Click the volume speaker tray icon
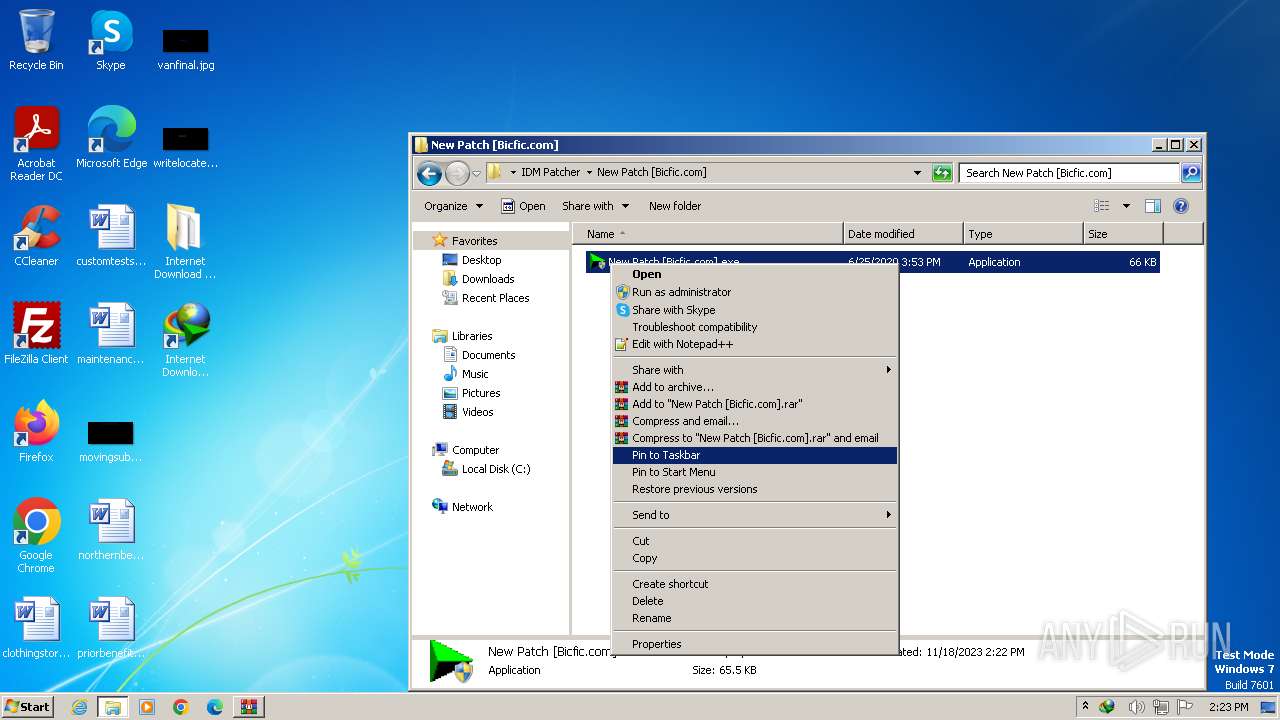The image size is (1280, 720). pyautogui.click(x=1136, y=707)
